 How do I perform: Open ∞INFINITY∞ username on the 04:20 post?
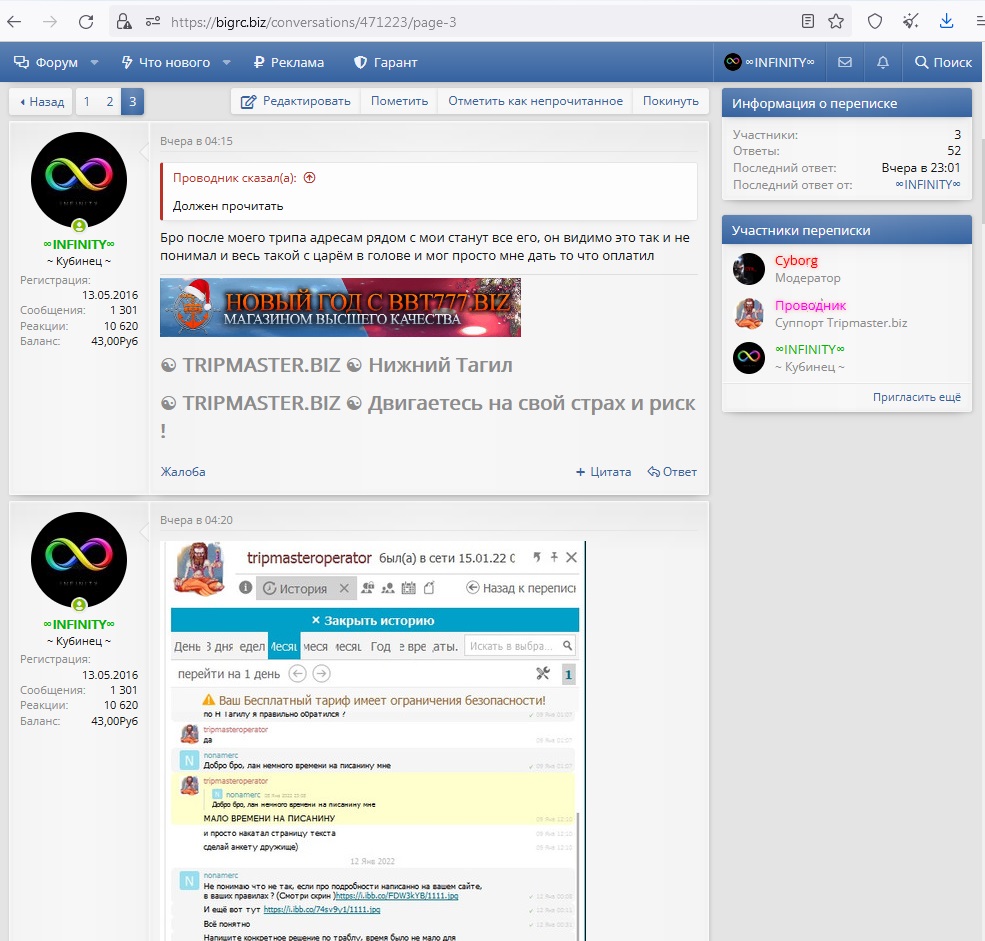point(79,624)
